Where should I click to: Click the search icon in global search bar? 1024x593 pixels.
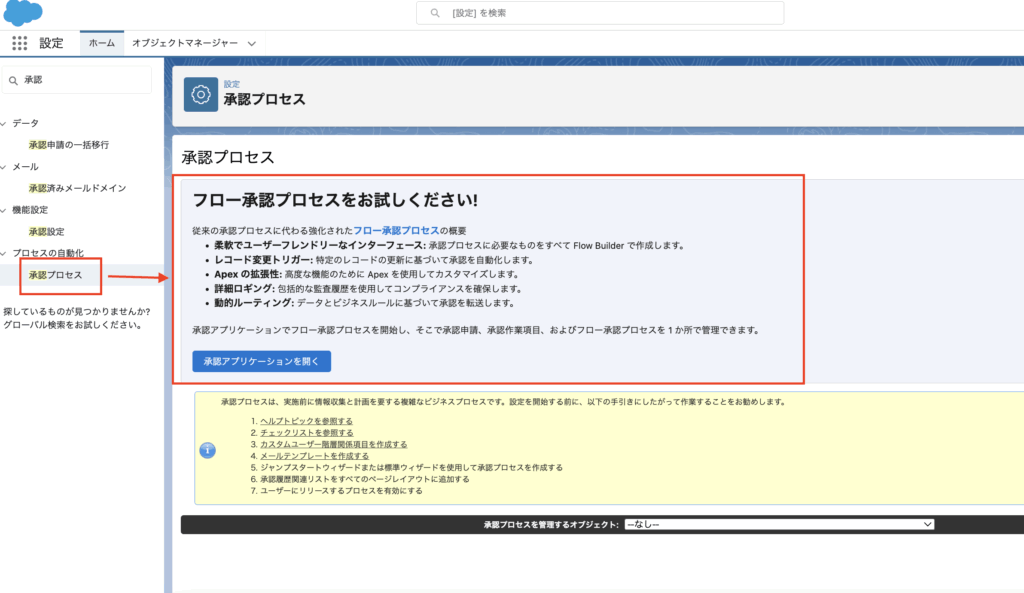coord(434,13)
